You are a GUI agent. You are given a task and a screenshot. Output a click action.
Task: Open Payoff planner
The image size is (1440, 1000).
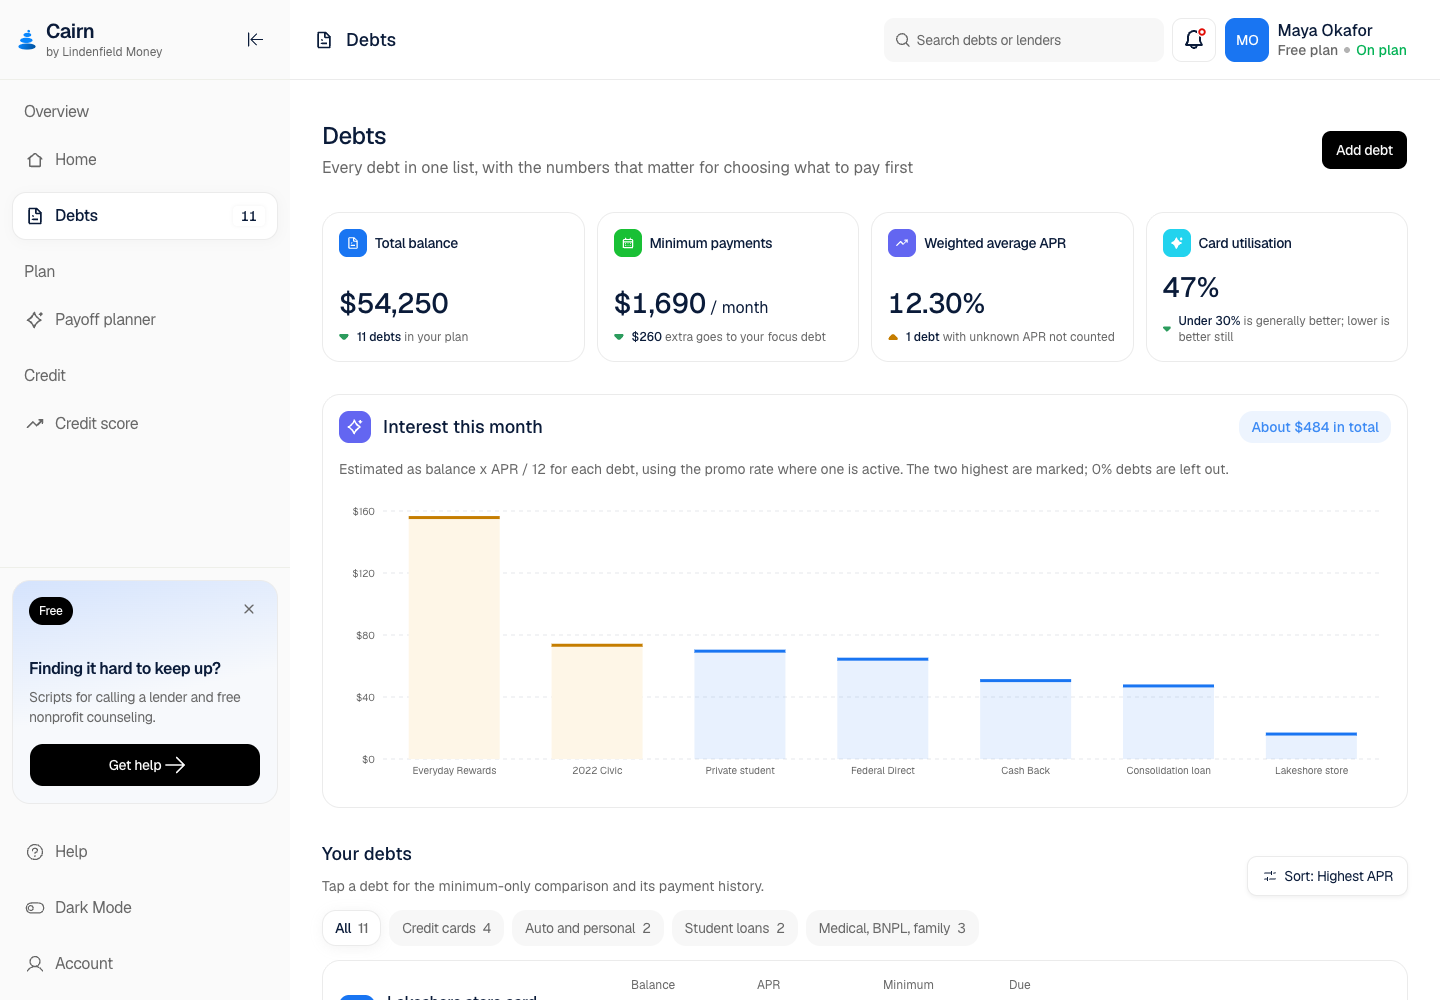click(145, 320)
